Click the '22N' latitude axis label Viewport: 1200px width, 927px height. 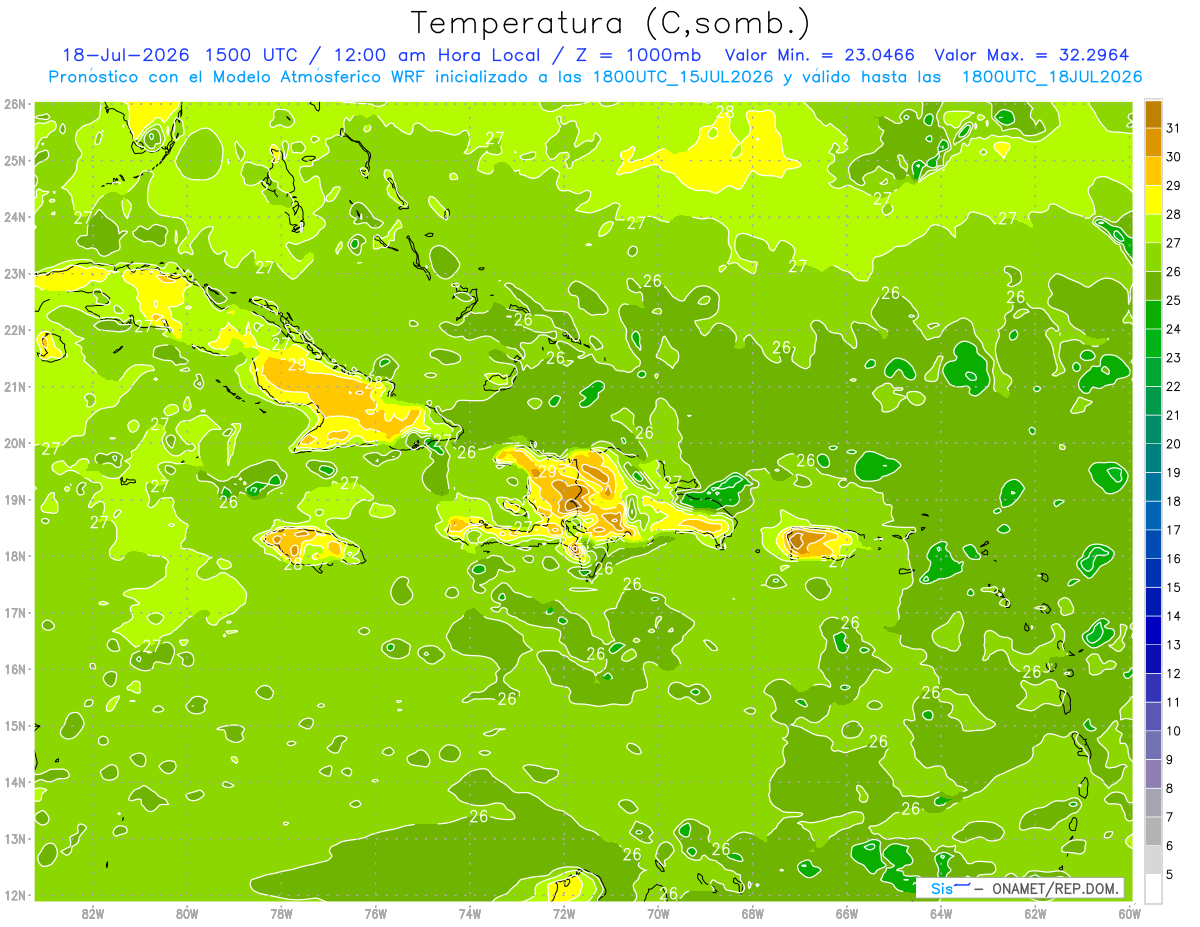click(14, 330)
